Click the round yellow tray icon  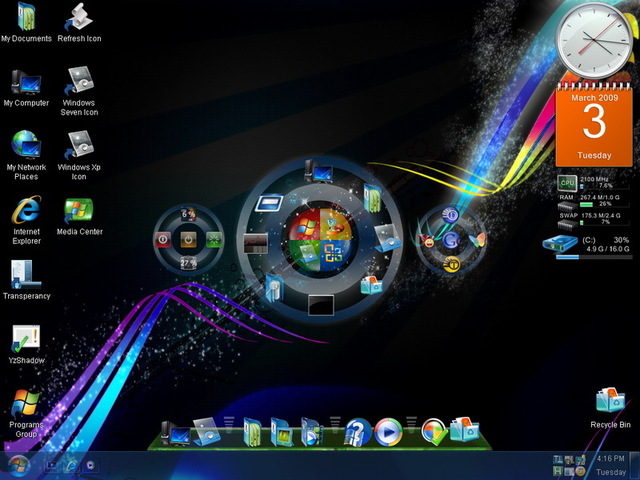(x=580, y=472)
